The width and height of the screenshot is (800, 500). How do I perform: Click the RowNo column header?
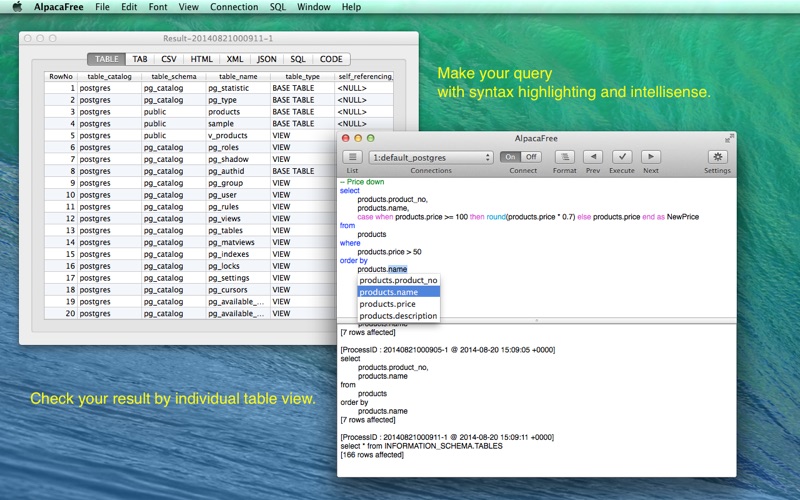61,77
